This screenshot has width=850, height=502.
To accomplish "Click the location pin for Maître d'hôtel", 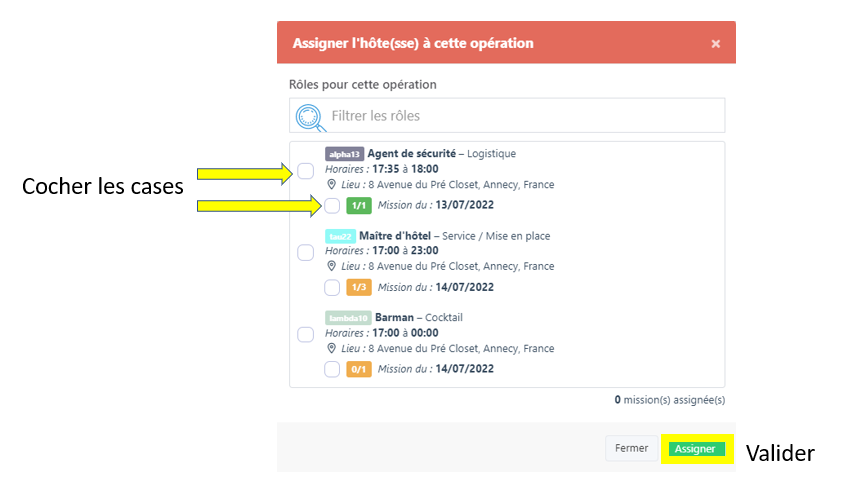I will click(332, 267).
